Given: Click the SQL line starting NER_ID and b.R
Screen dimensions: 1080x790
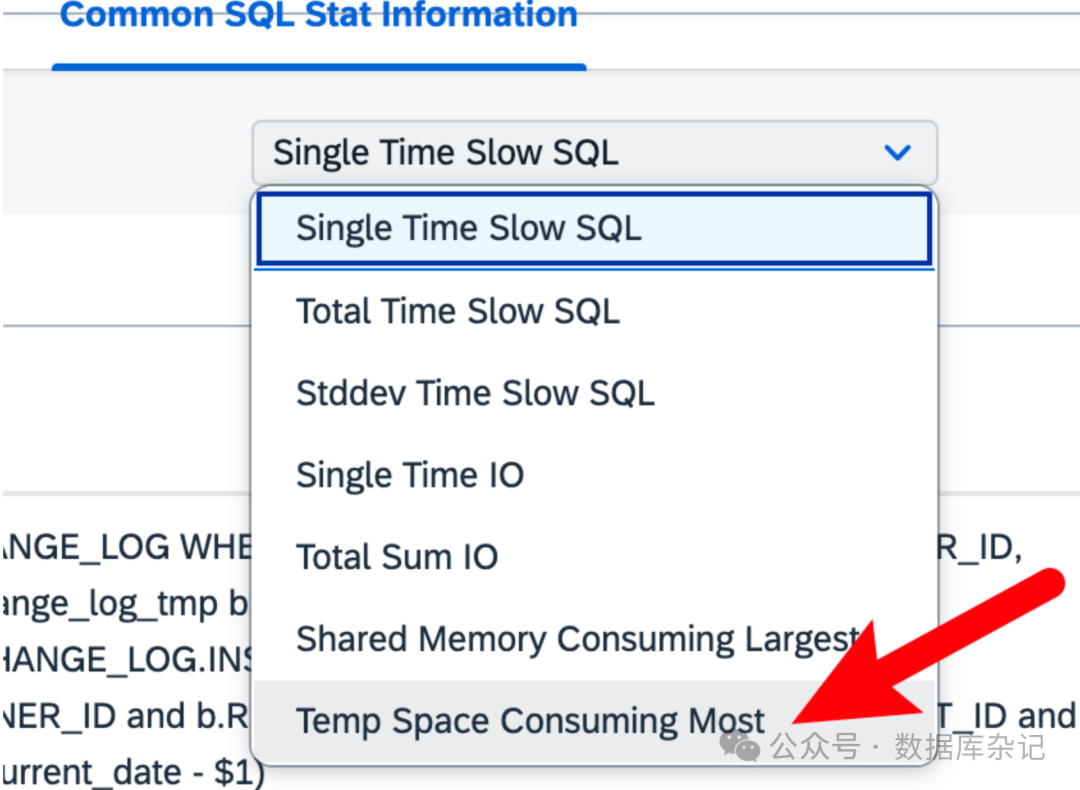Looking at the screenshot, I should 127,717.
